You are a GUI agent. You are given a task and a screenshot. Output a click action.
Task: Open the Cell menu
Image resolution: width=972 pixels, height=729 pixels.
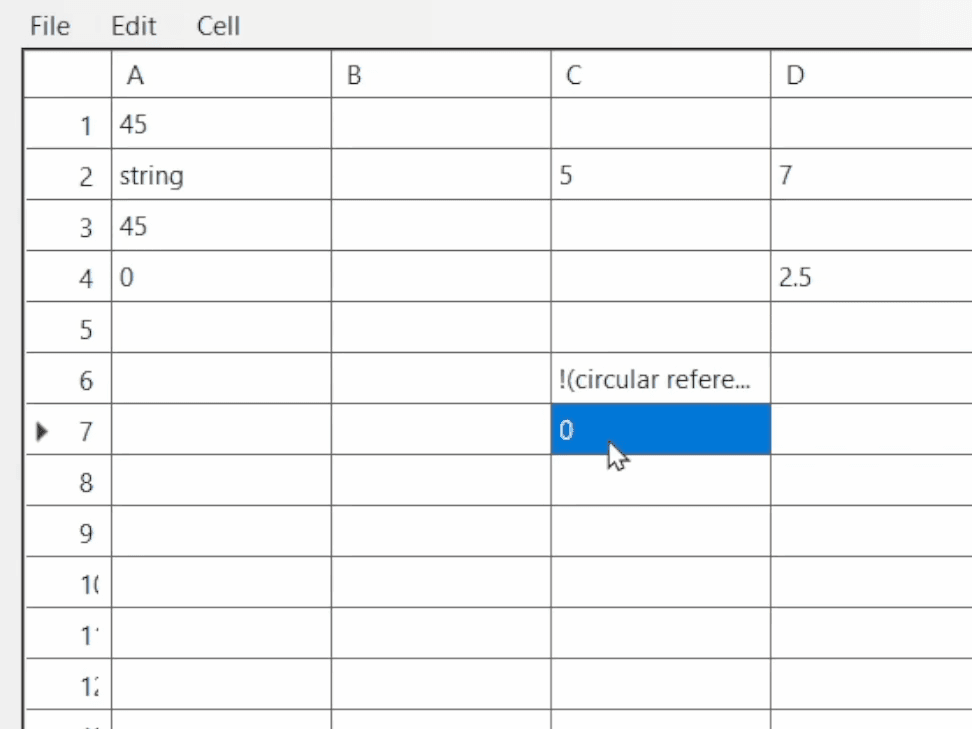[218, 26]
